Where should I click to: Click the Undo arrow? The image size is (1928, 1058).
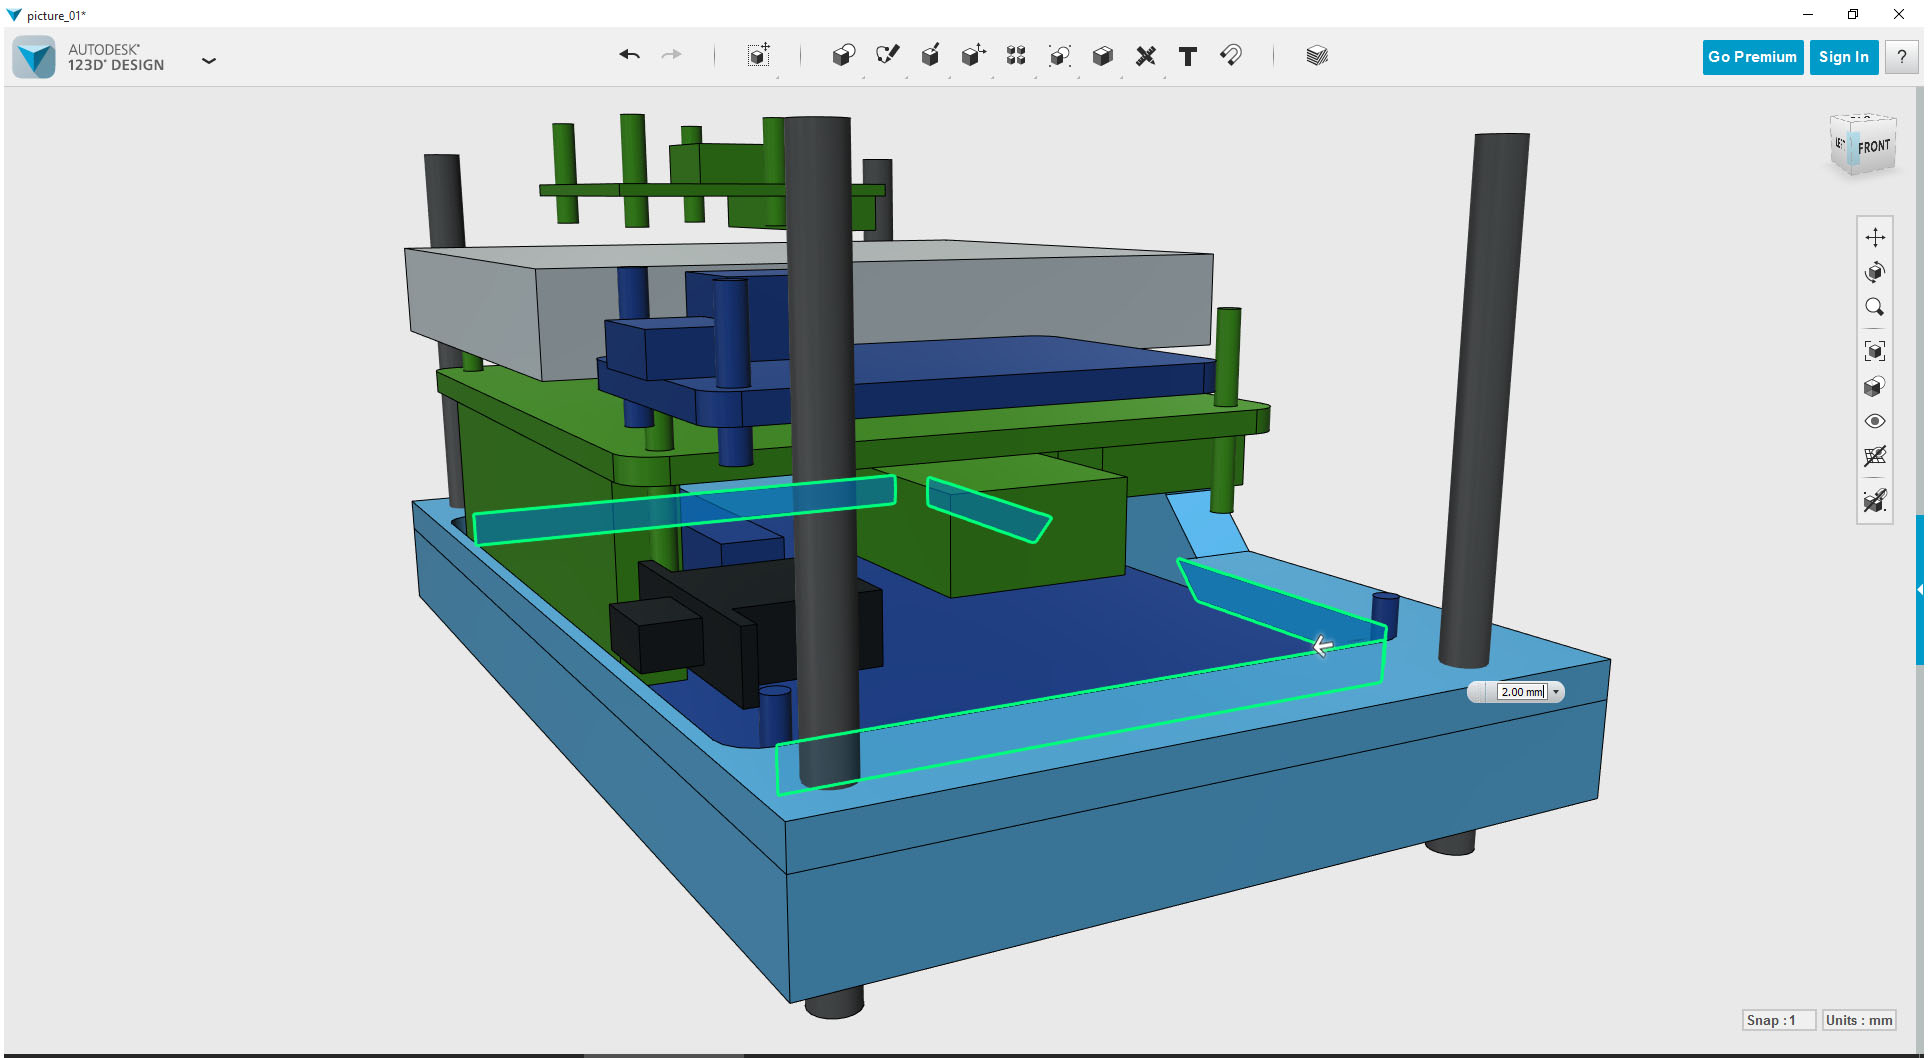tap(629, 55)
